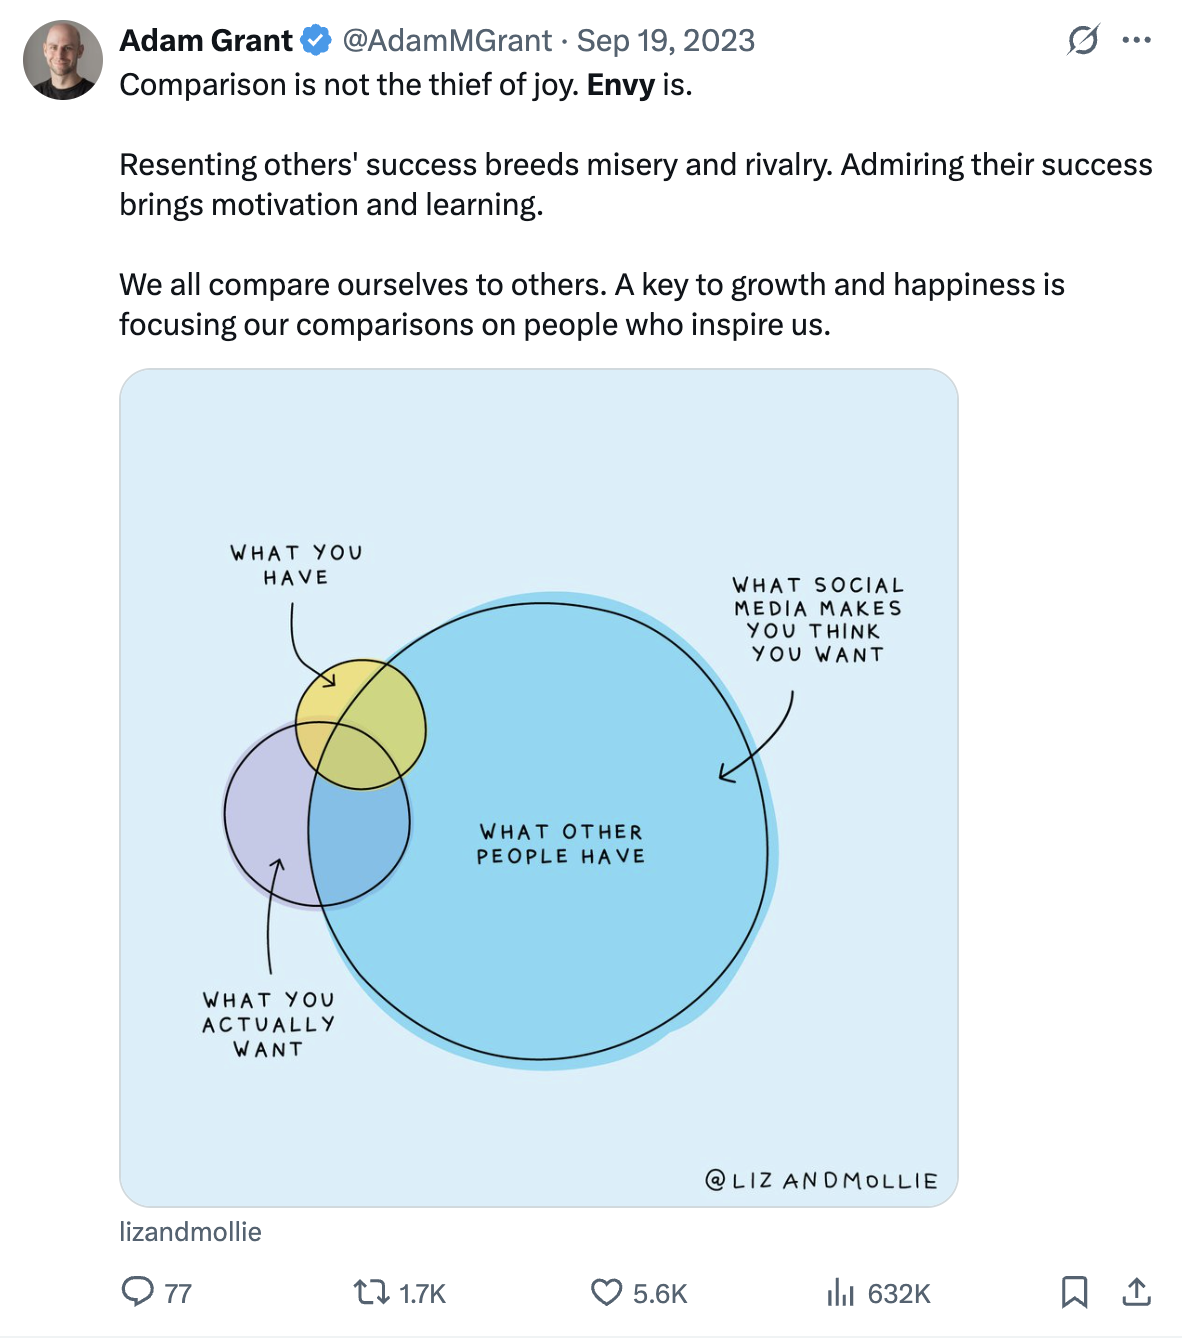Open view analytics bar chart icon
The image size is (1182, 1338).
841,1293
